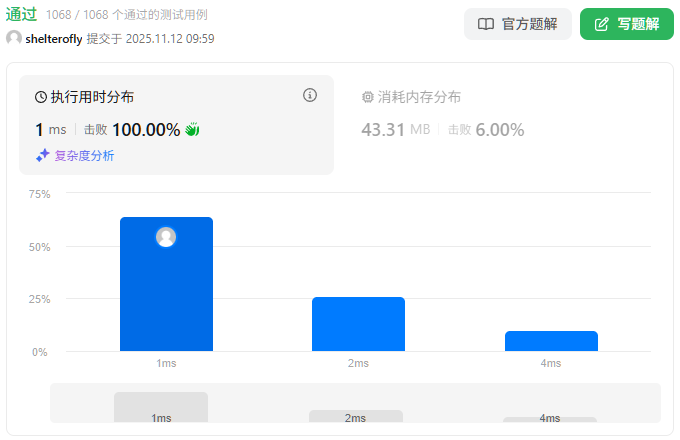Click the clapping hands icon beside 100.00%
This screenshot has height=440, width=680.
pyautogui.click(x=193, y=129)
